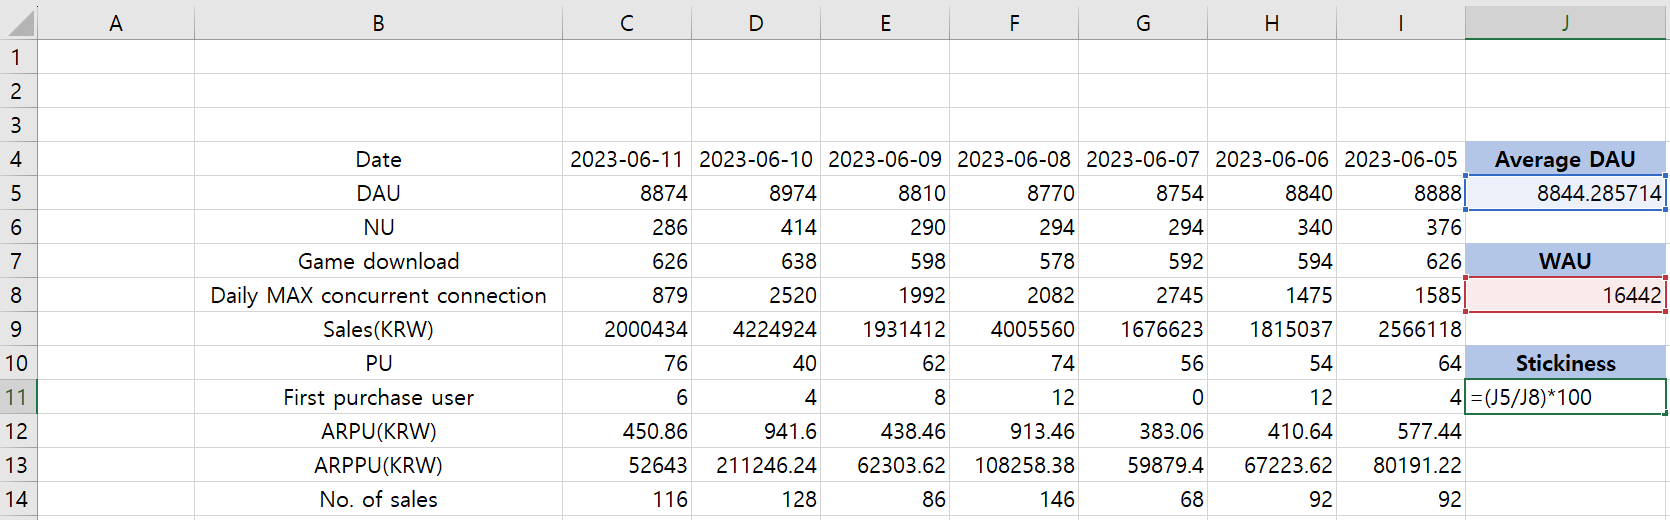This screenshot has height=520, width=1670.
Task: Click WAU value 16442
Action: coord(1566,295)
